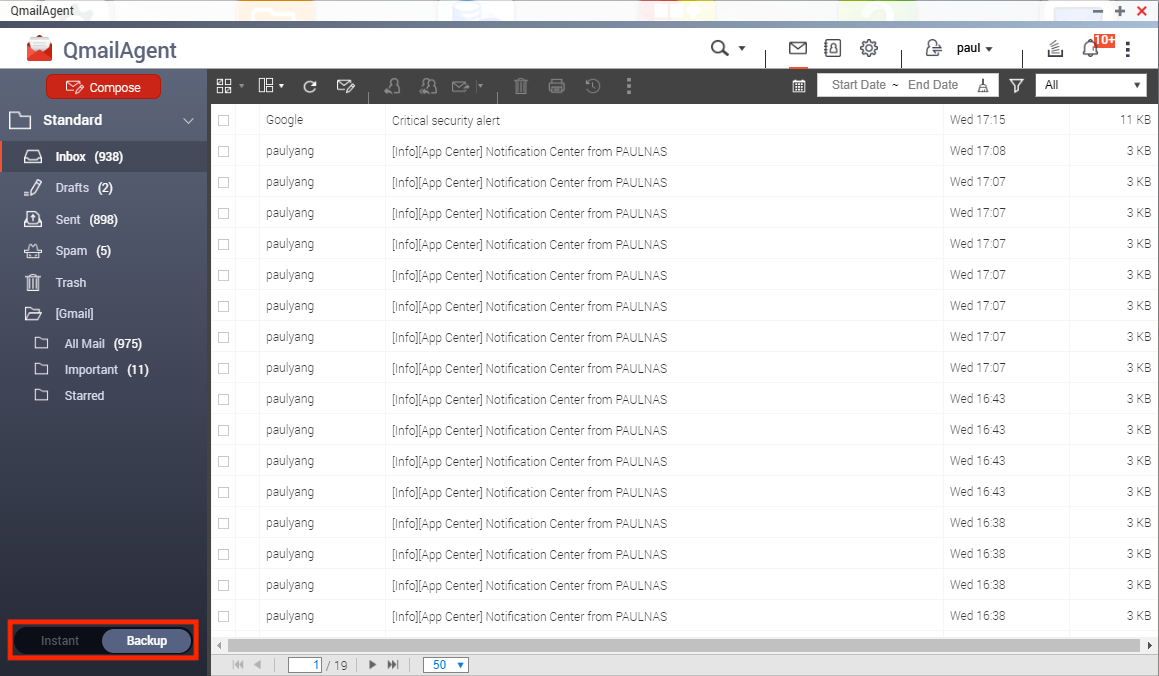Click the Reply icon in the toolbar
Viewport: 1159px width, 676px height.
pos(391,86)
